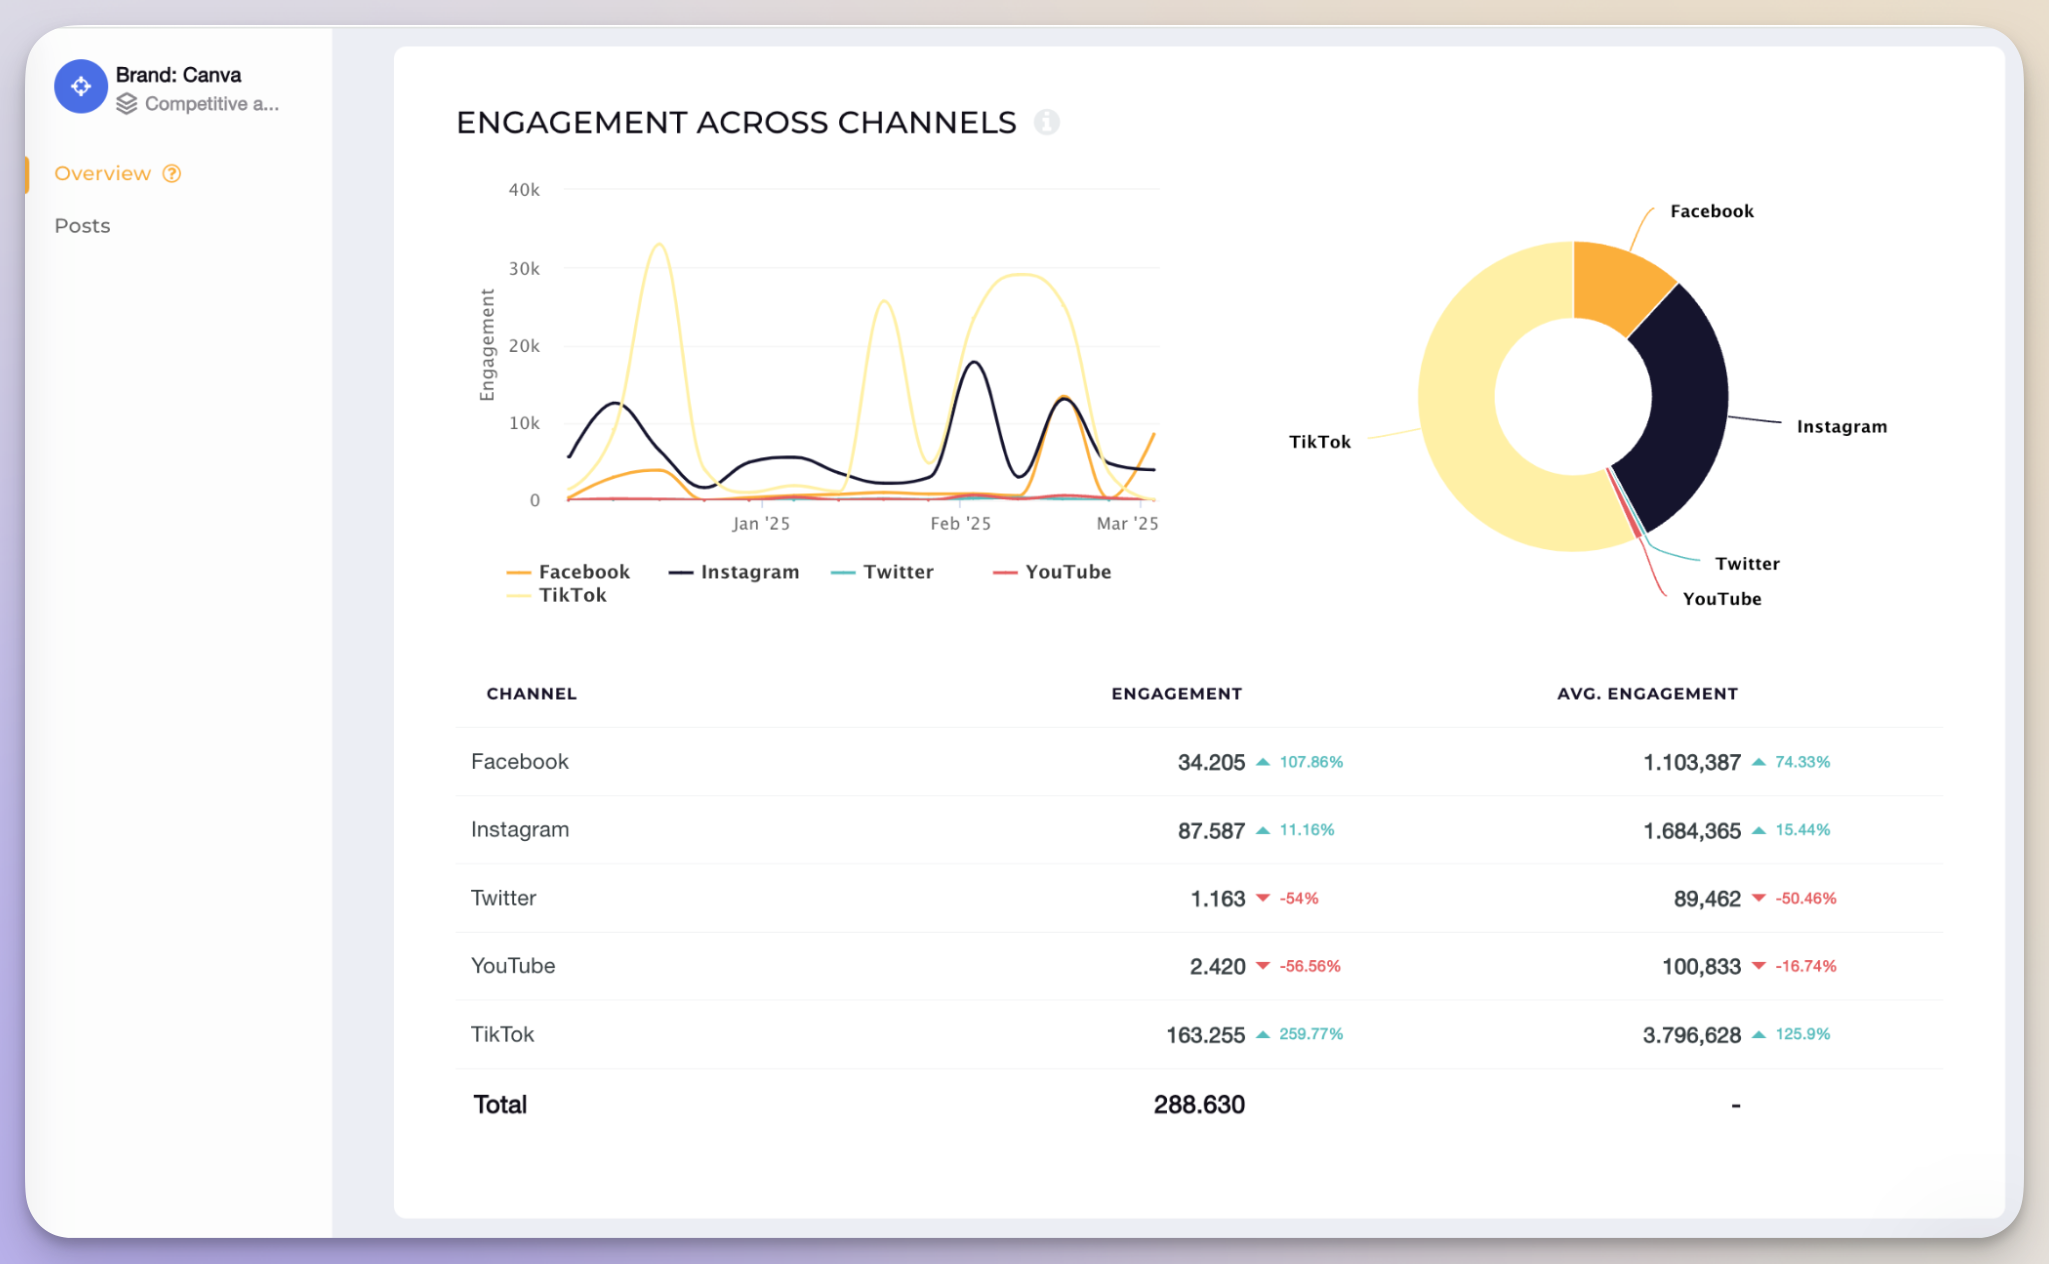This screenshot has width=2049, height=1264.
Task: Toggle the Facebook series in chart legend
Action: [x=569, y=572]
